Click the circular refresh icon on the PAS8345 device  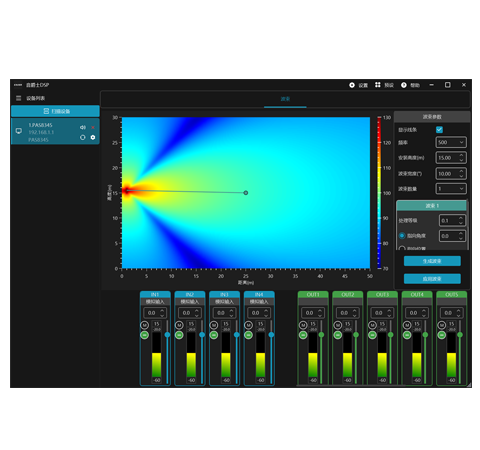[83, 137]
